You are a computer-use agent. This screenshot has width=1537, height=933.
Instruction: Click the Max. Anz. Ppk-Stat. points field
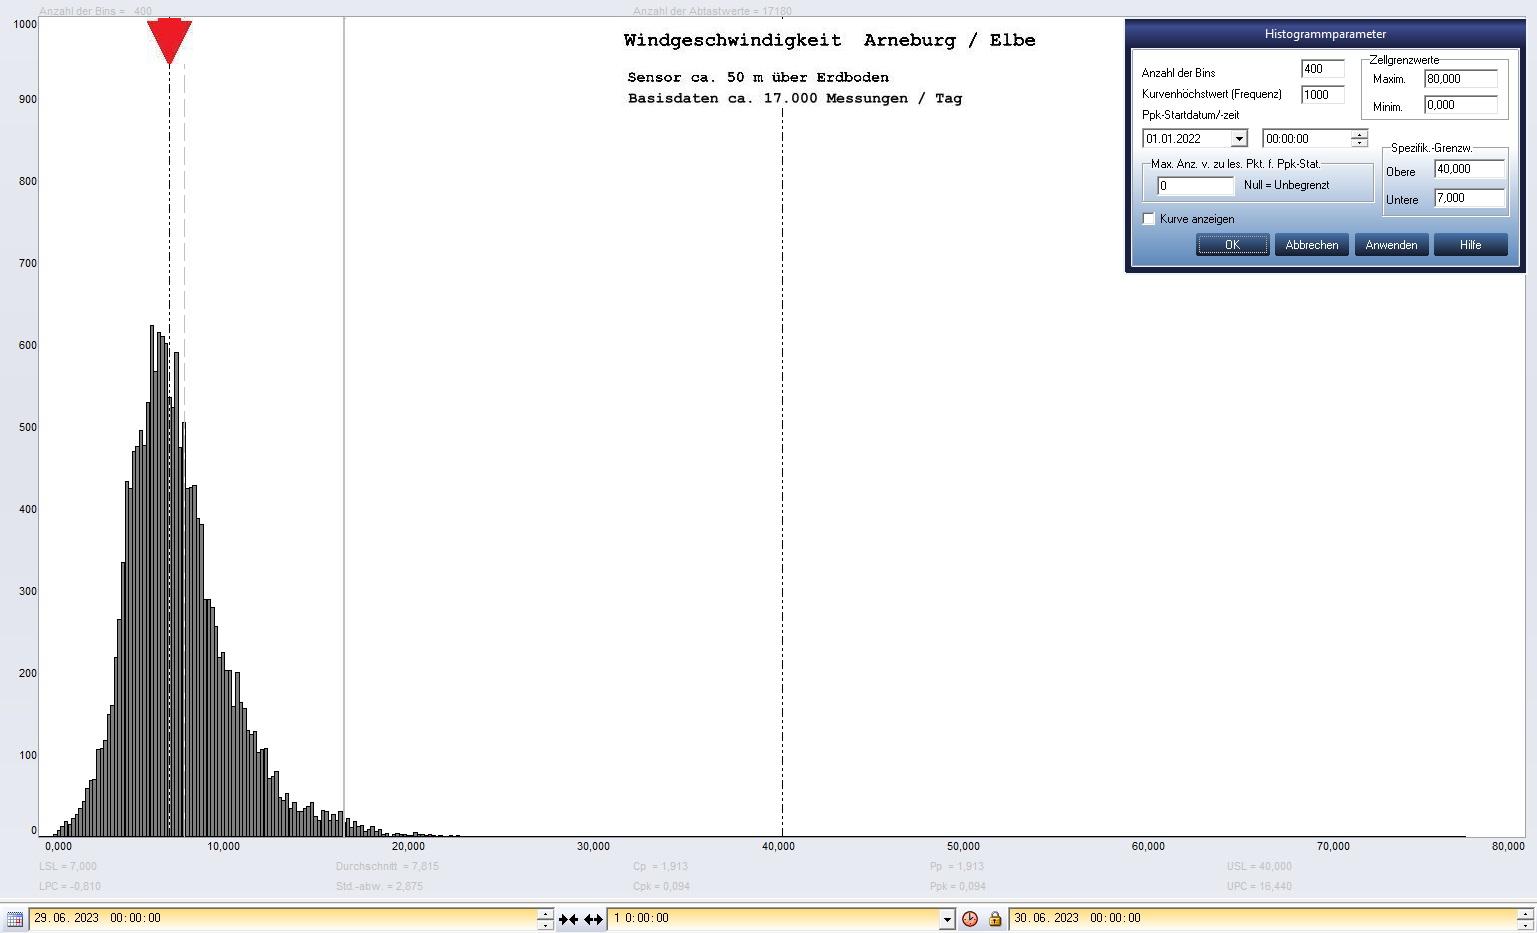click(1195, 186)
